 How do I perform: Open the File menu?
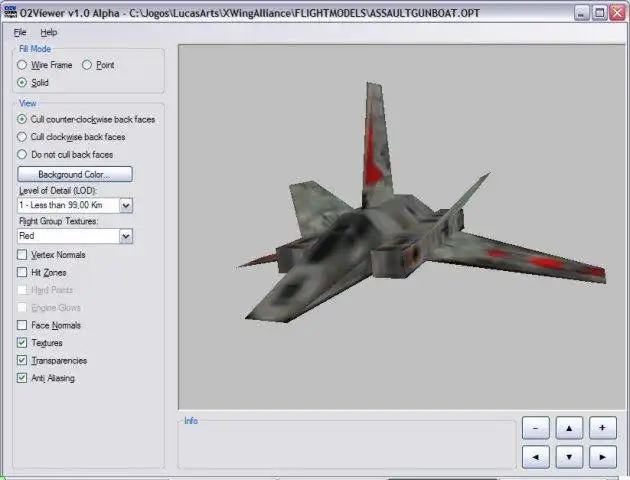(x=20, y=32)
